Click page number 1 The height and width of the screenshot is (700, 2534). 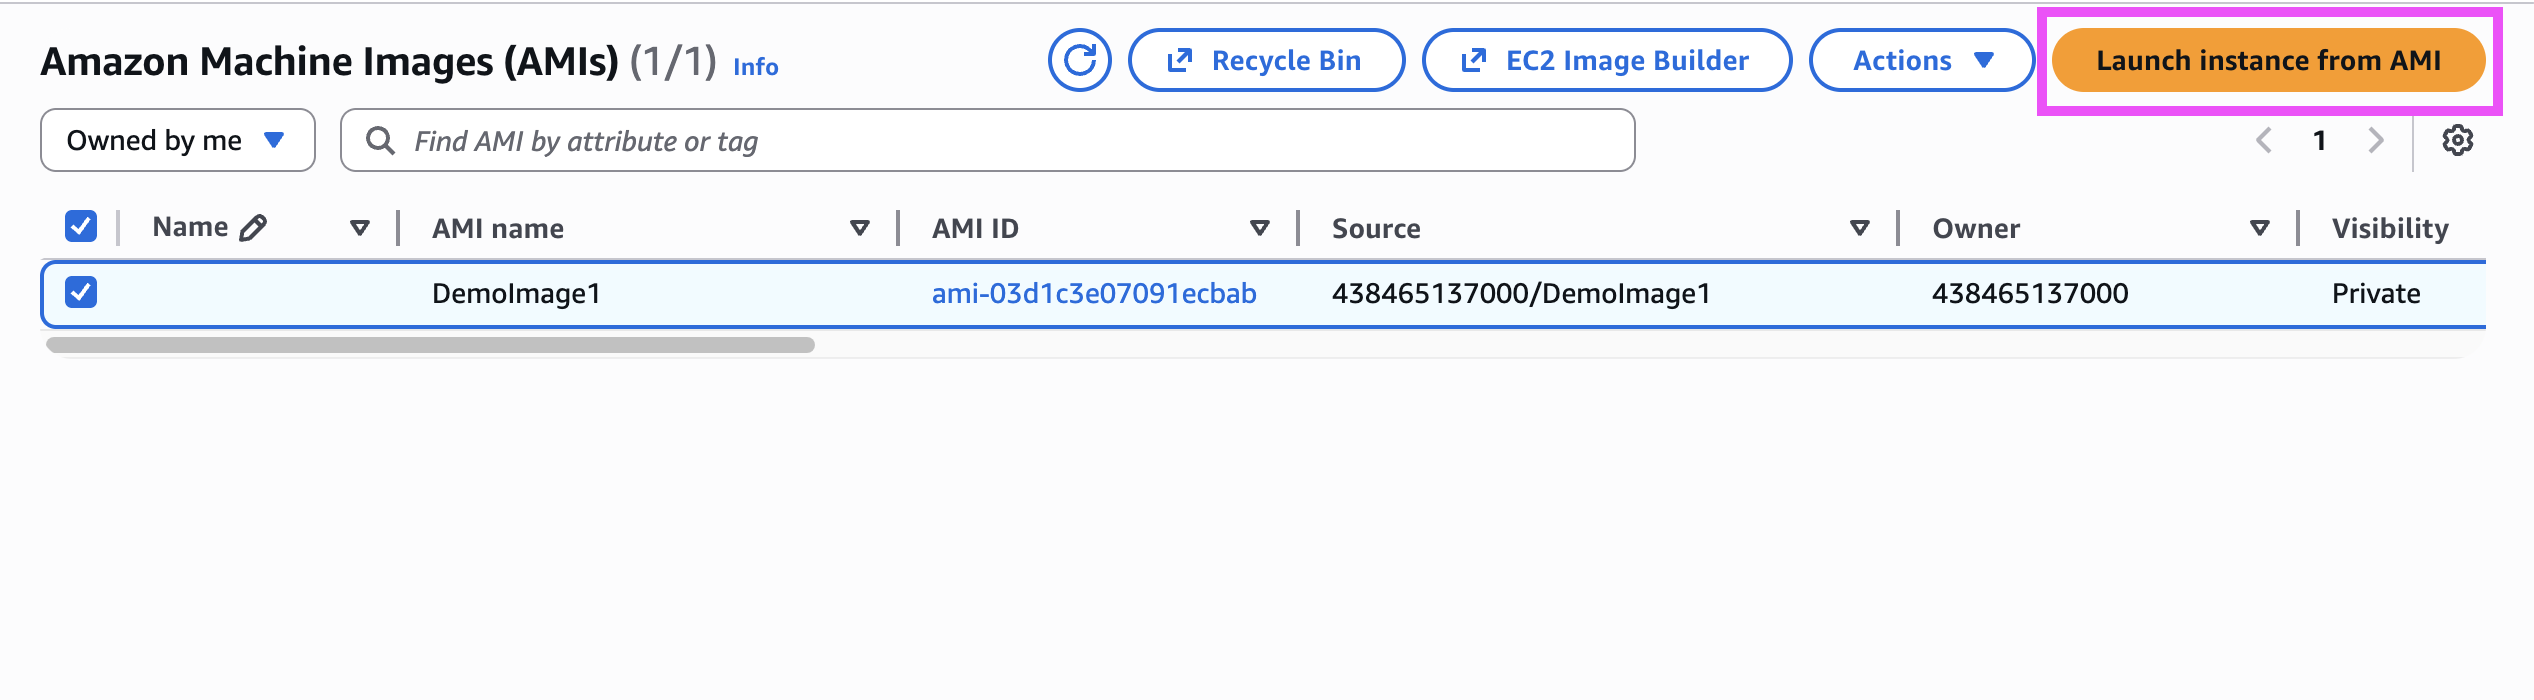(2320, 140)
